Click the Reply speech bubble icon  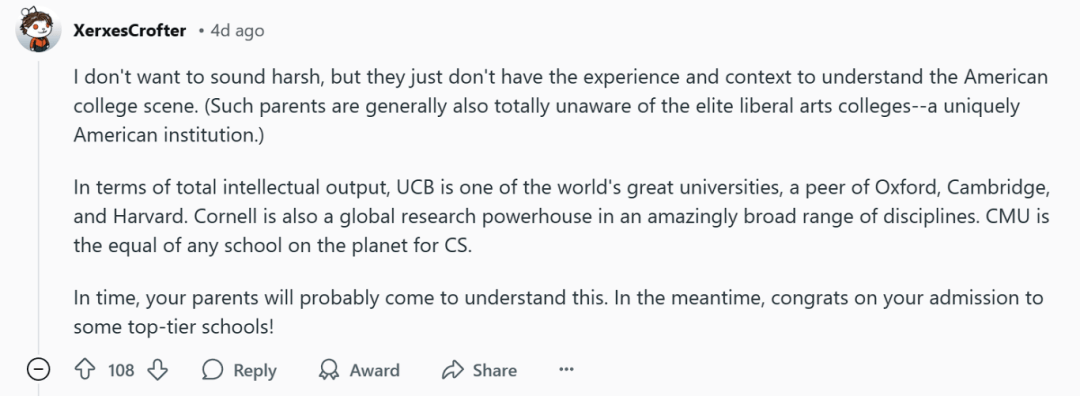(x=213, y=371)
